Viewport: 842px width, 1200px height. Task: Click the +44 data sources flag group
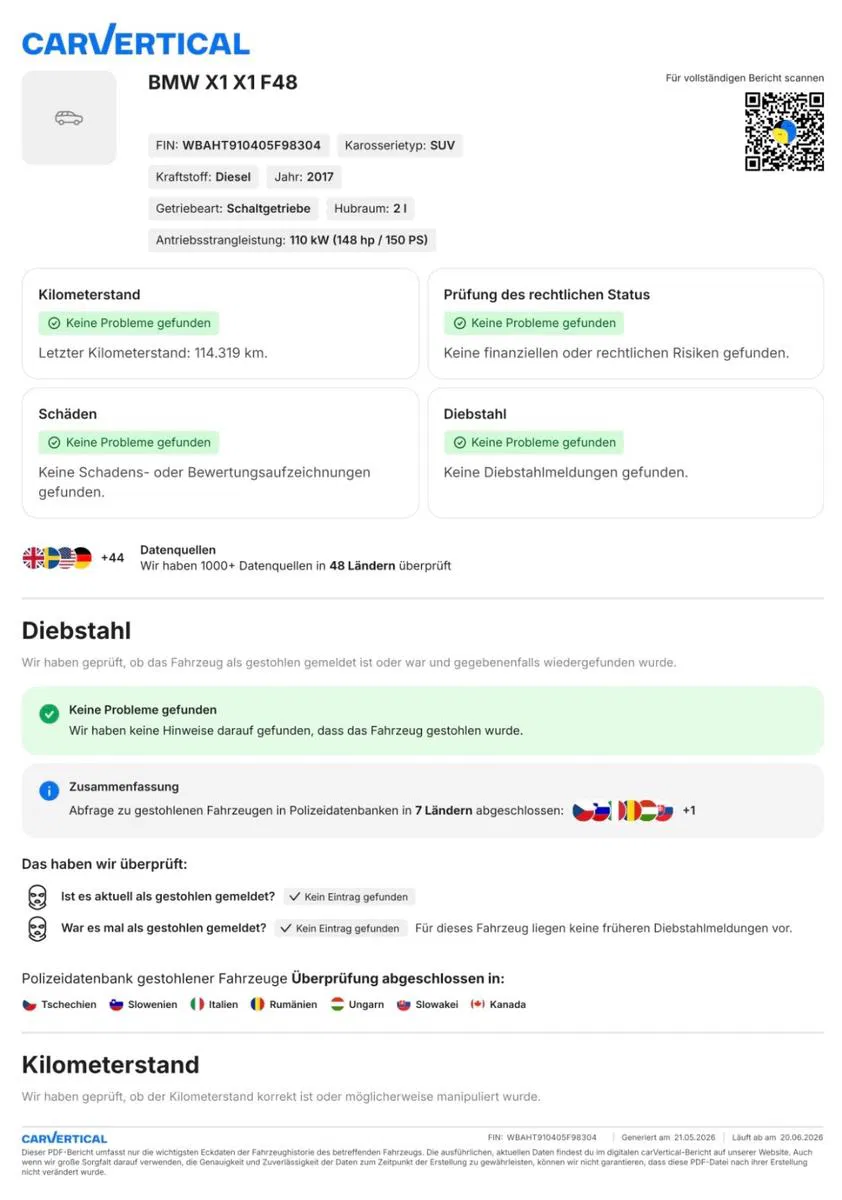(x=73, y=558)
